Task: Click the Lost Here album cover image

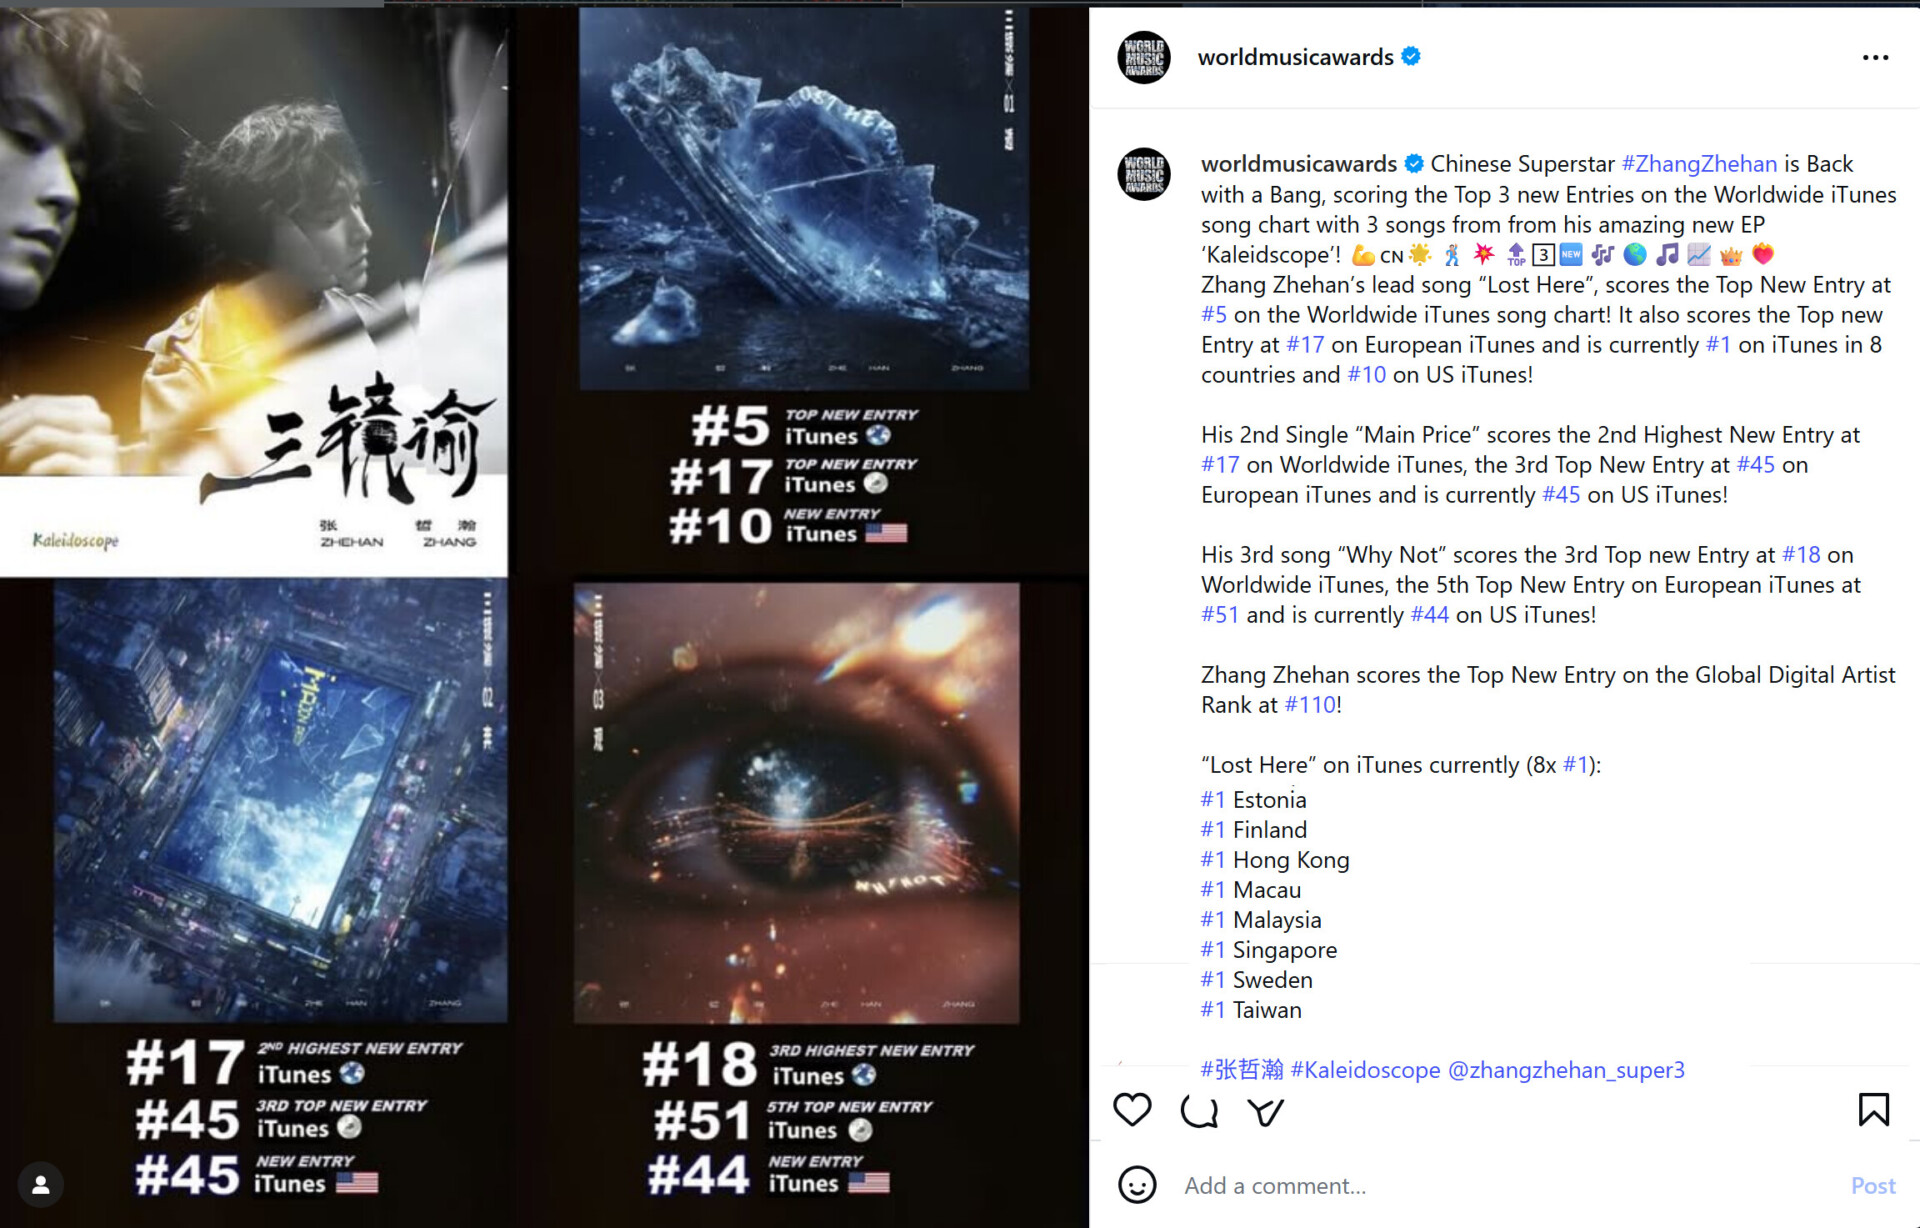Action: [x=804, y=199]
